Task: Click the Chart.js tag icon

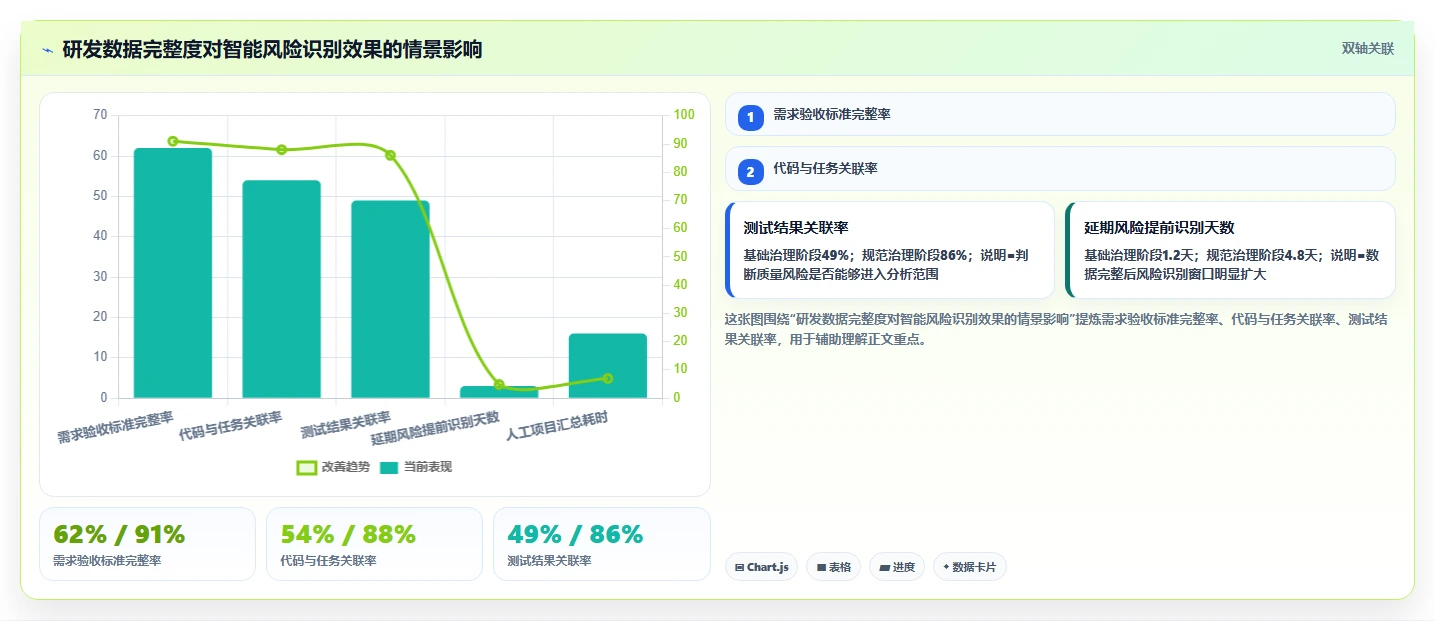Action: 739,567
